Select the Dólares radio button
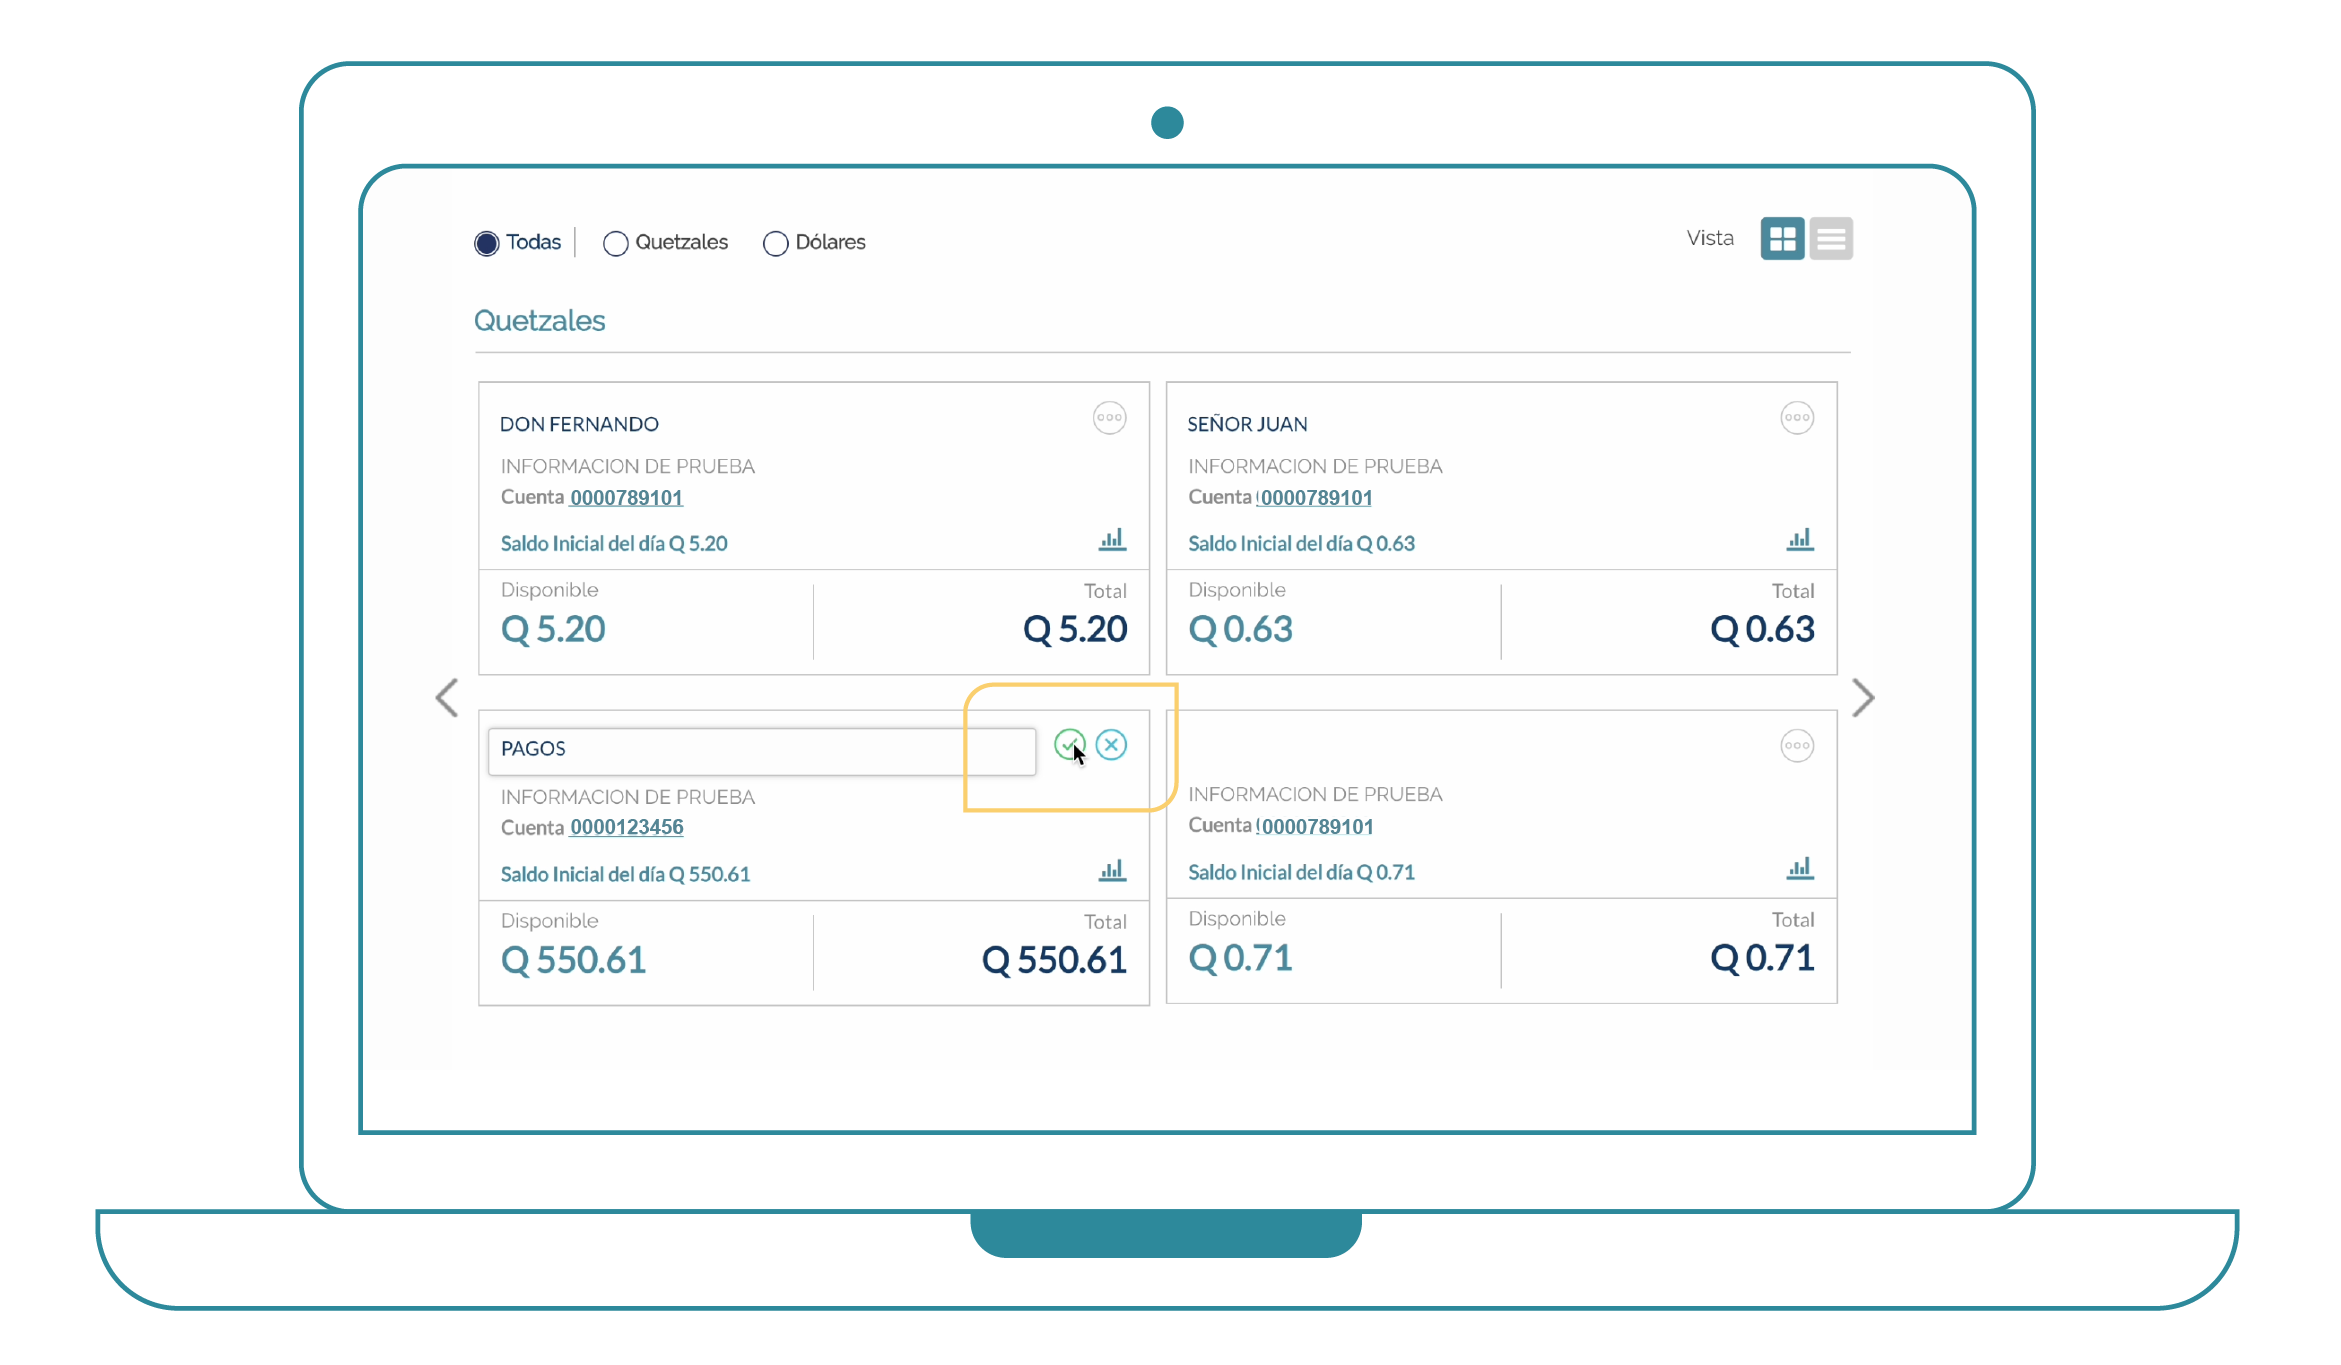 click(x=775, y=243)
